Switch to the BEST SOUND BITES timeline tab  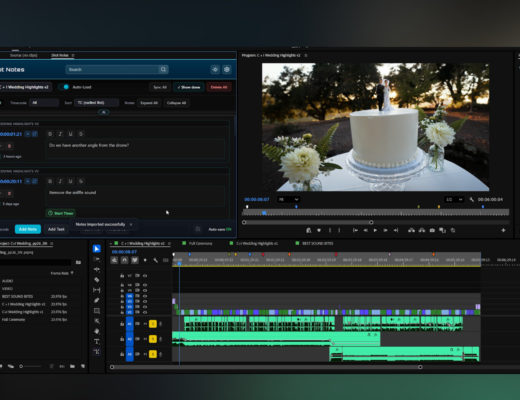tap(318, 243)
